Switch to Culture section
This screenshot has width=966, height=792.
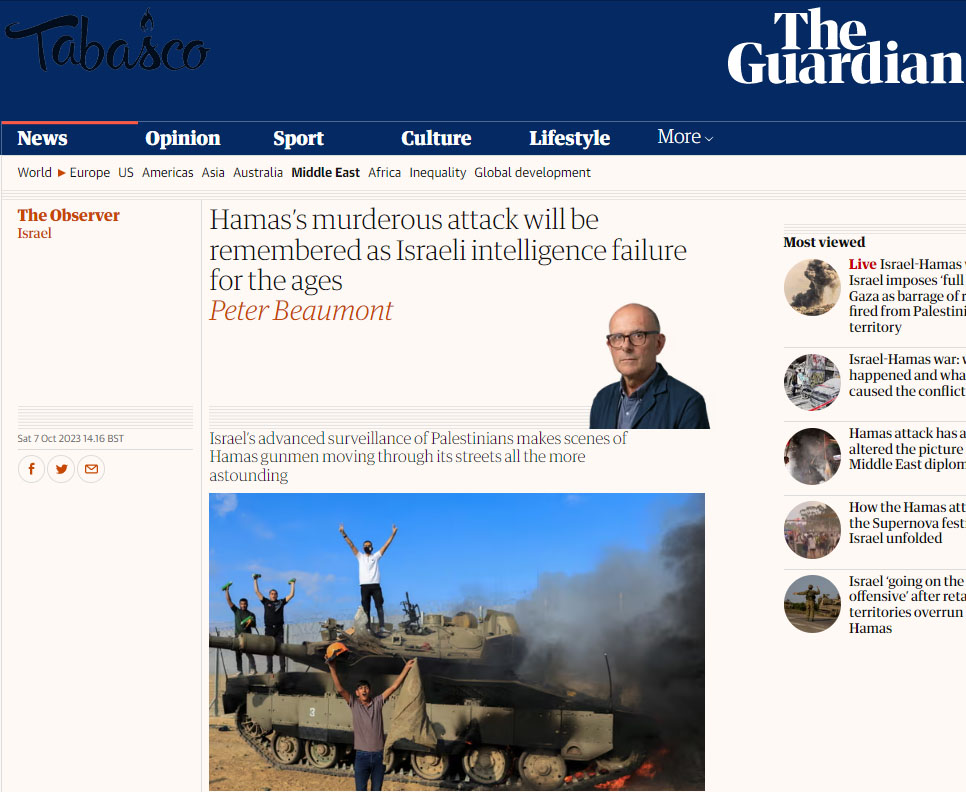[x=436, y=138]
